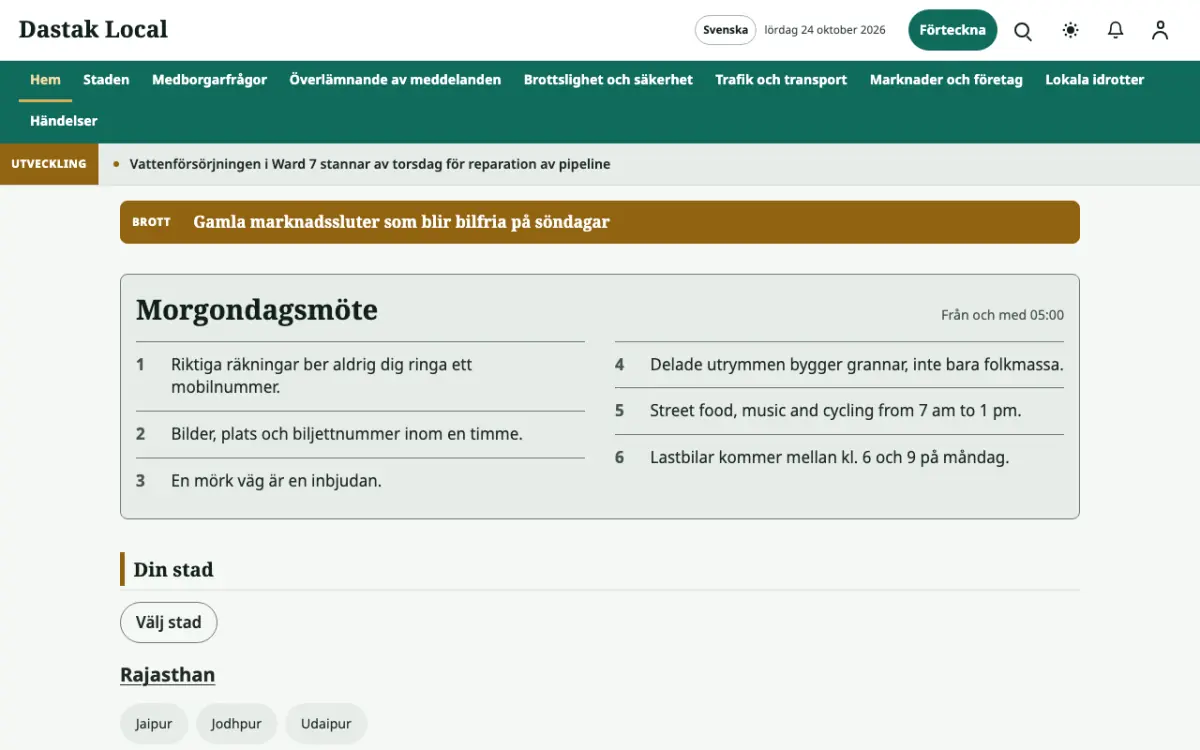Open briefing item 1 about riktiga räkningar
The image size is (1200, 750).
click(x=360, y=376)
